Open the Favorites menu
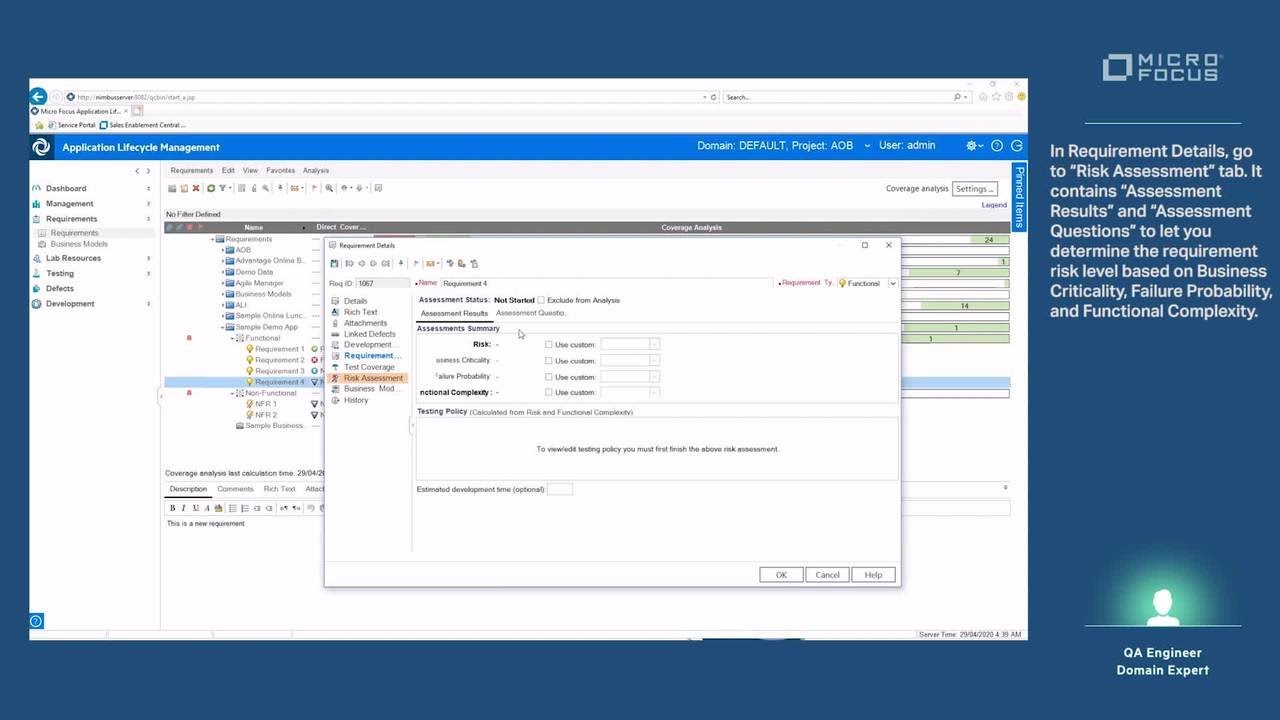The image size is (1280, 720). pos(280,171)
